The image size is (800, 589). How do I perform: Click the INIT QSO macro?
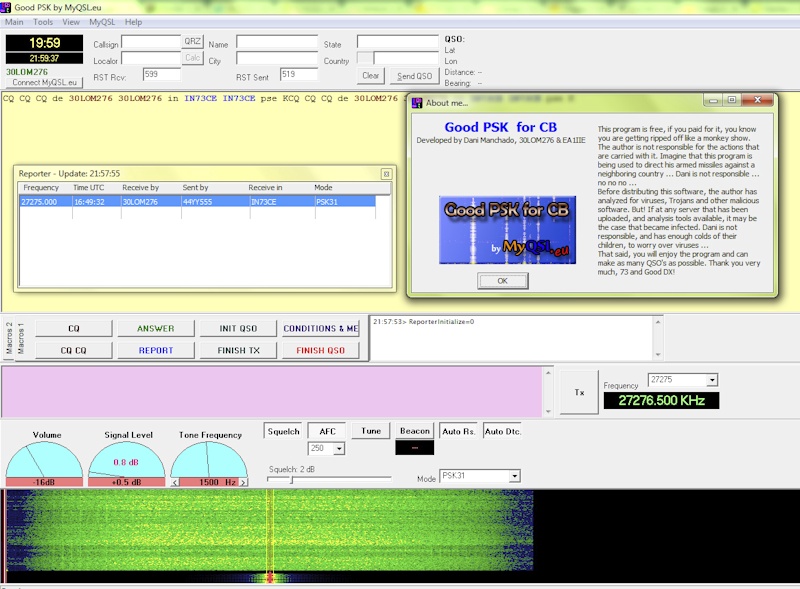[x=238, y=328]
